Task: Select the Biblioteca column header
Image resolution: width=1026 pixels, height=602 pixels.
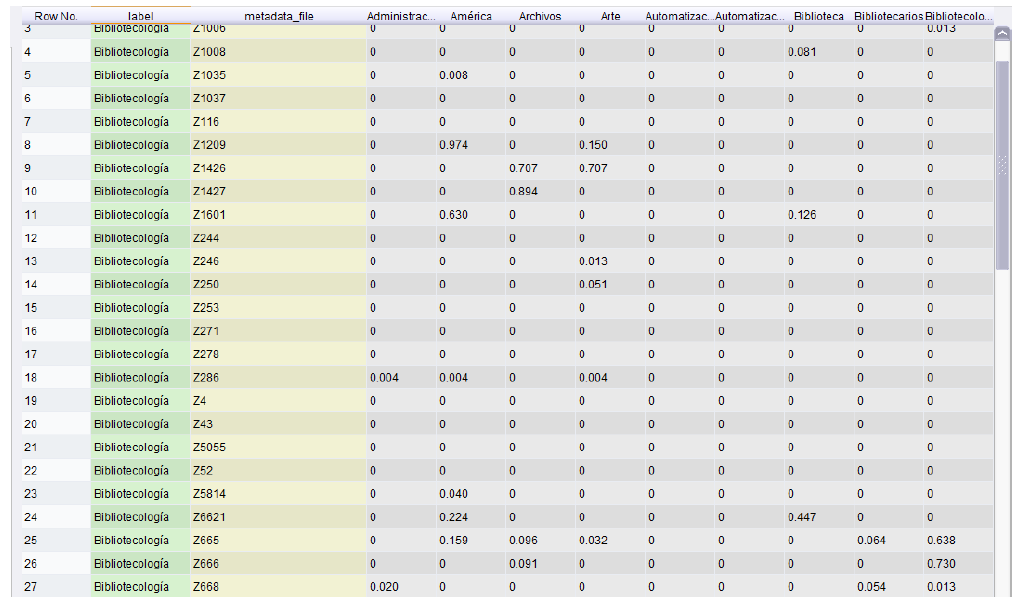Action: (x=818, y=17)
